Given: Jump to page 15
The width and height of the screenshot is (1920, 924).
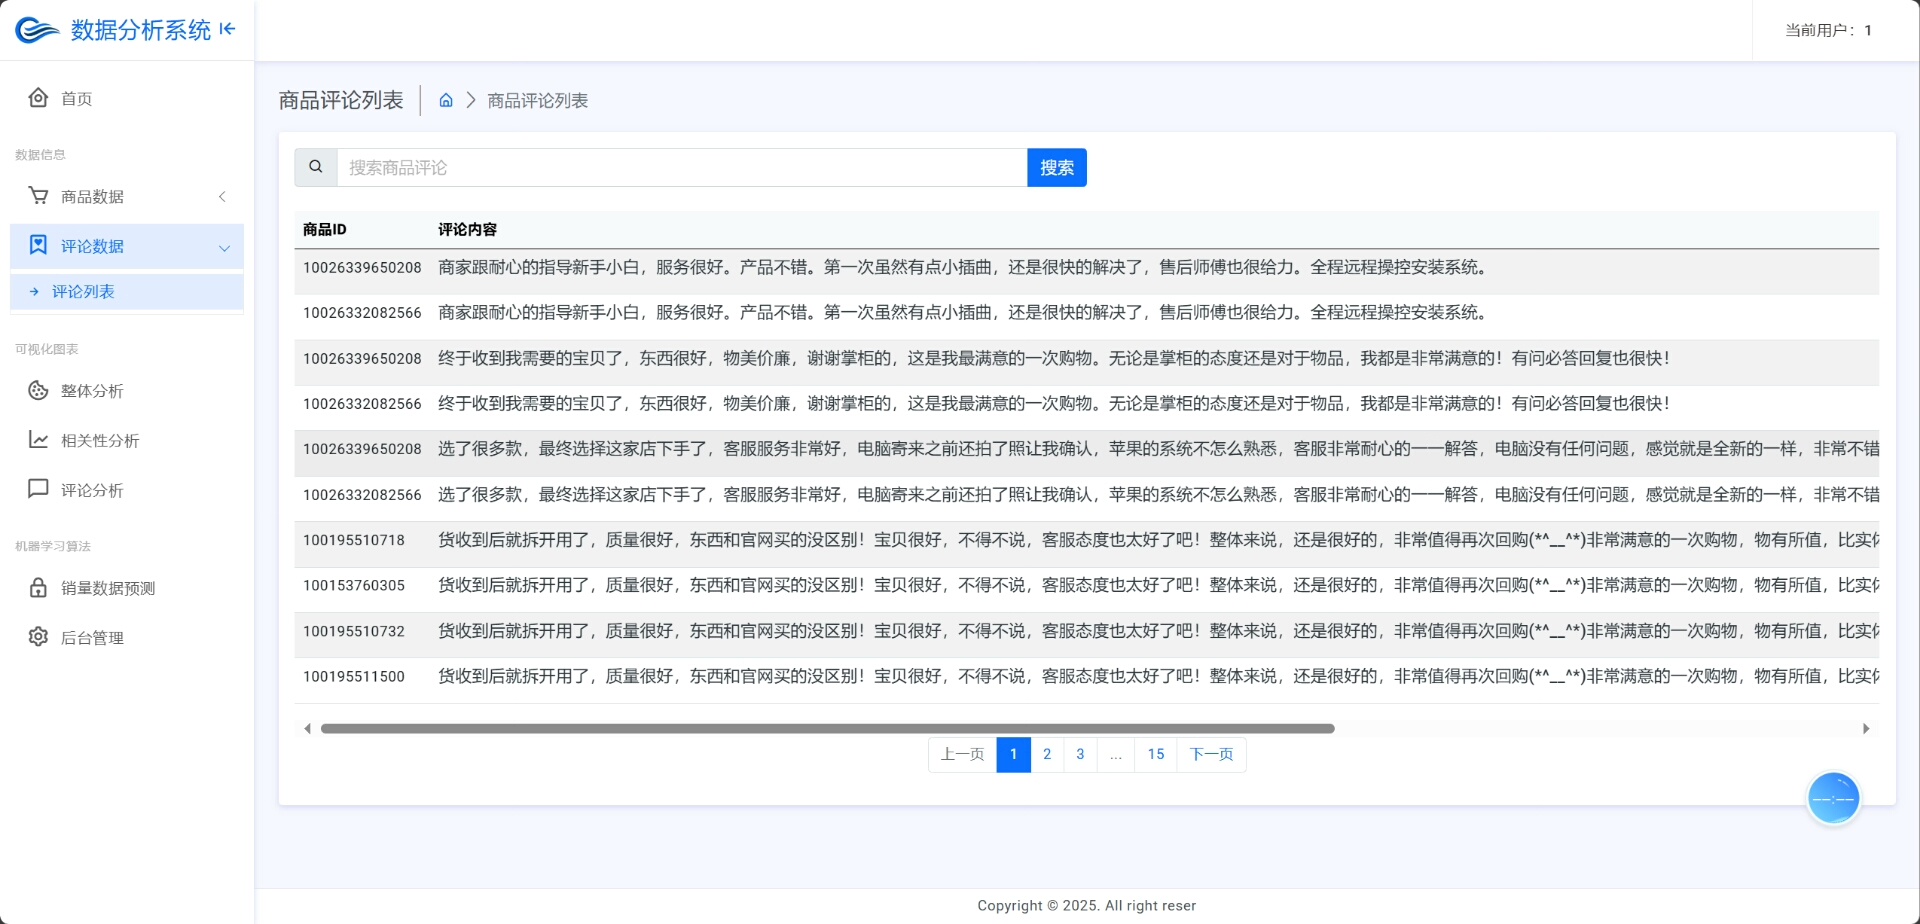Looking at the screenshot, I should [x=1156, y=754].
